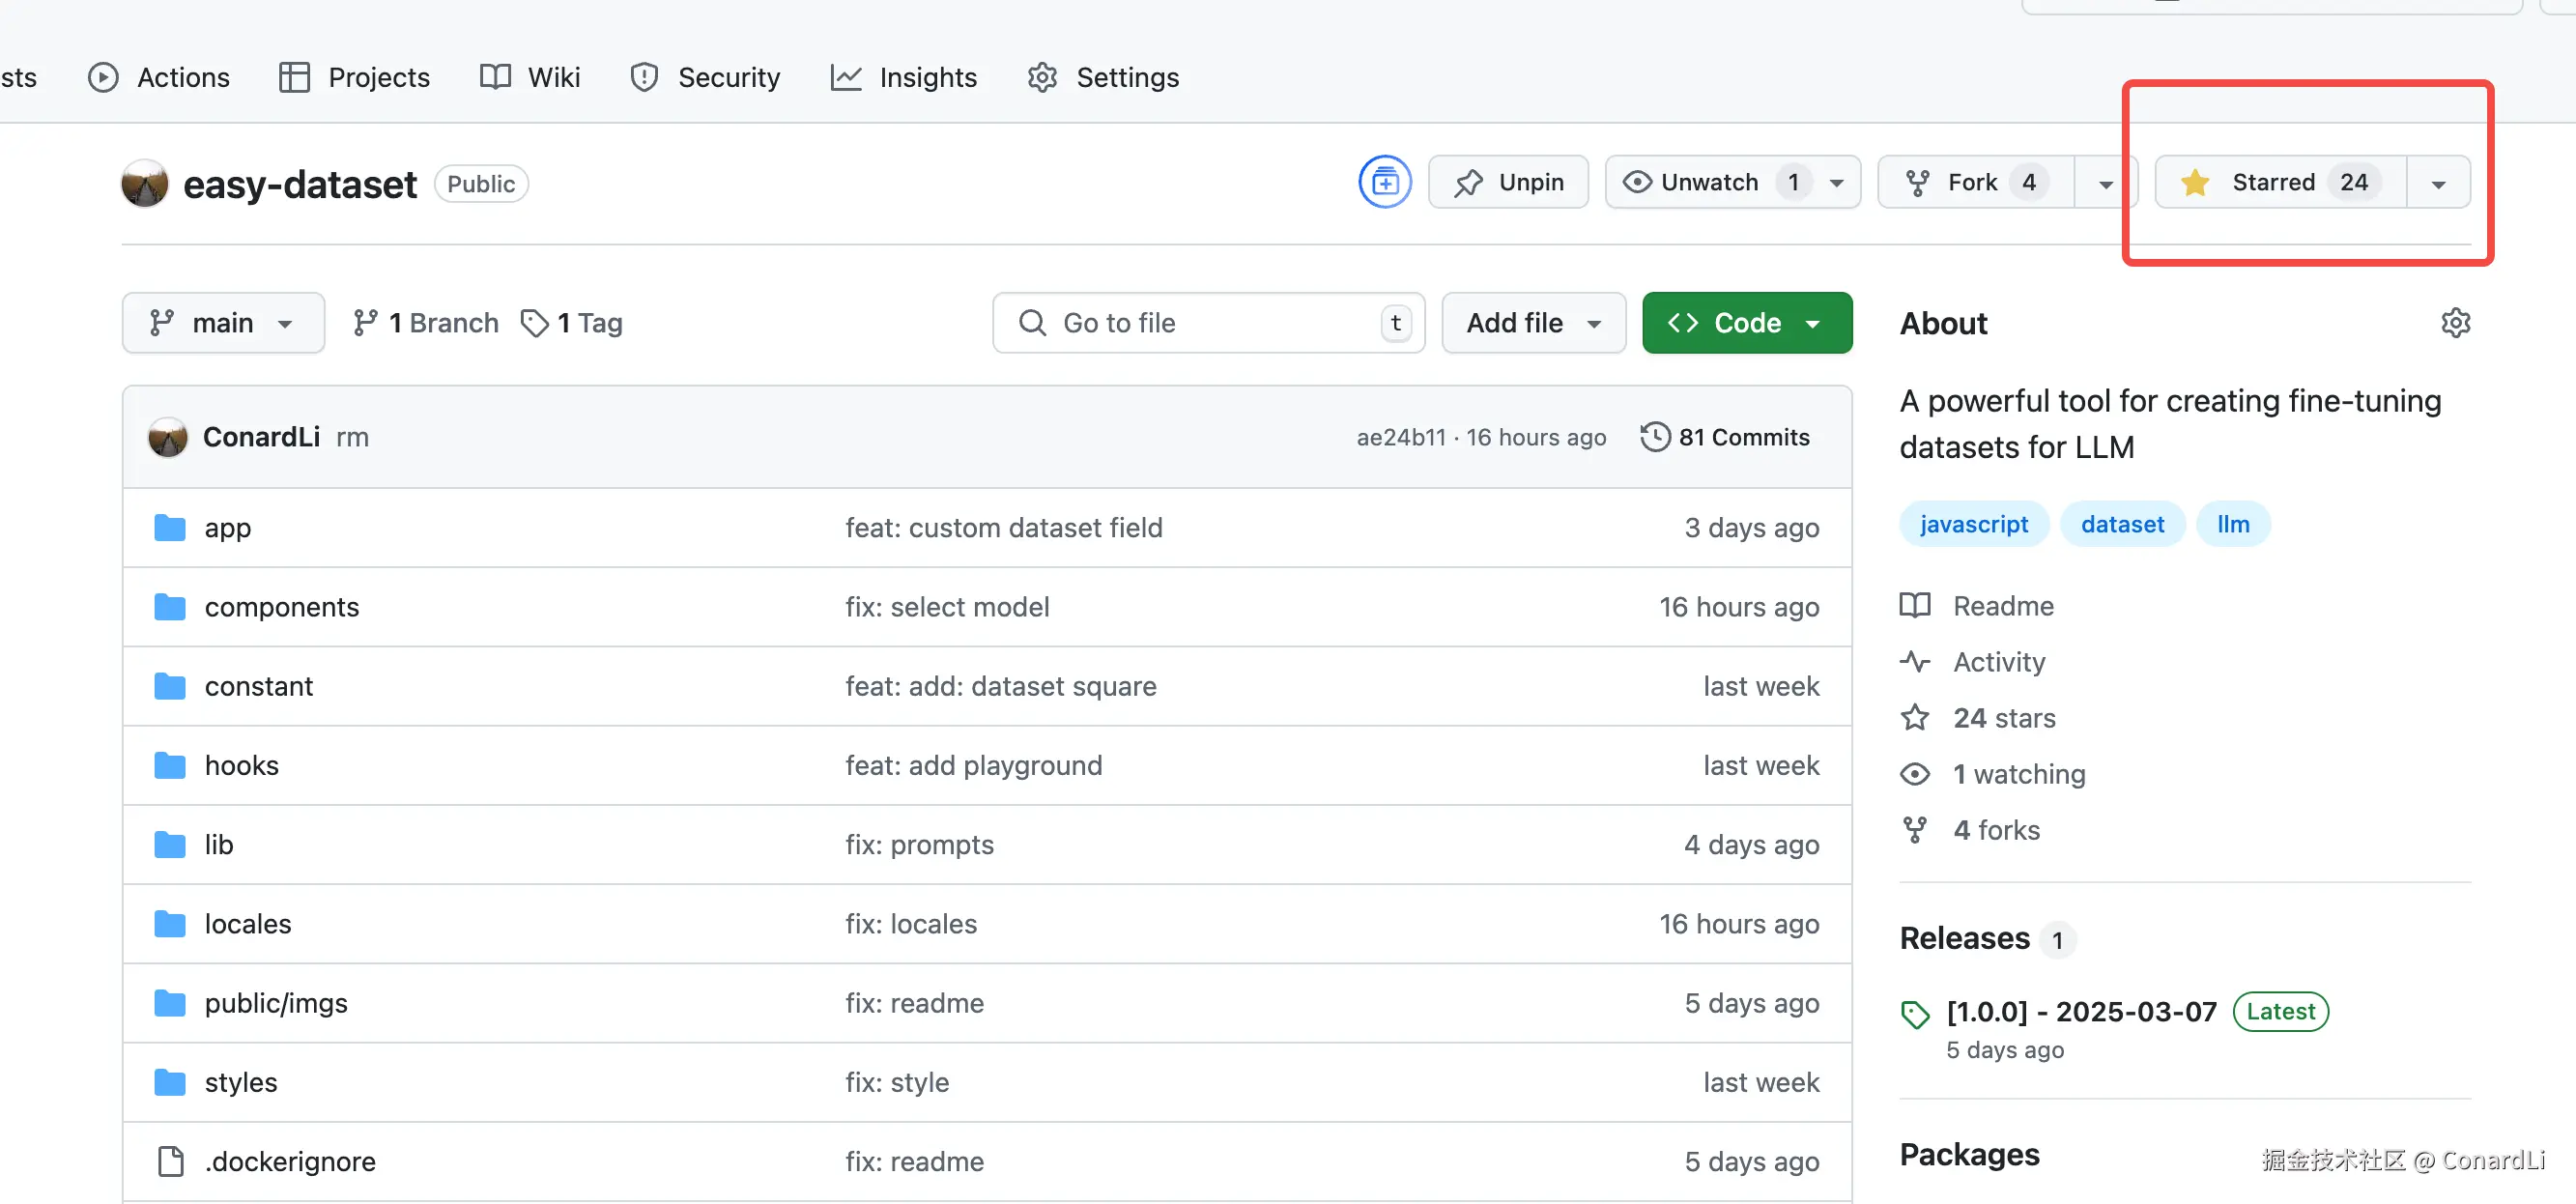This screenshot has height=1204, width=2576.
Task: Open star lists dropdown arrow
Action: click(x=2438, y=183)
